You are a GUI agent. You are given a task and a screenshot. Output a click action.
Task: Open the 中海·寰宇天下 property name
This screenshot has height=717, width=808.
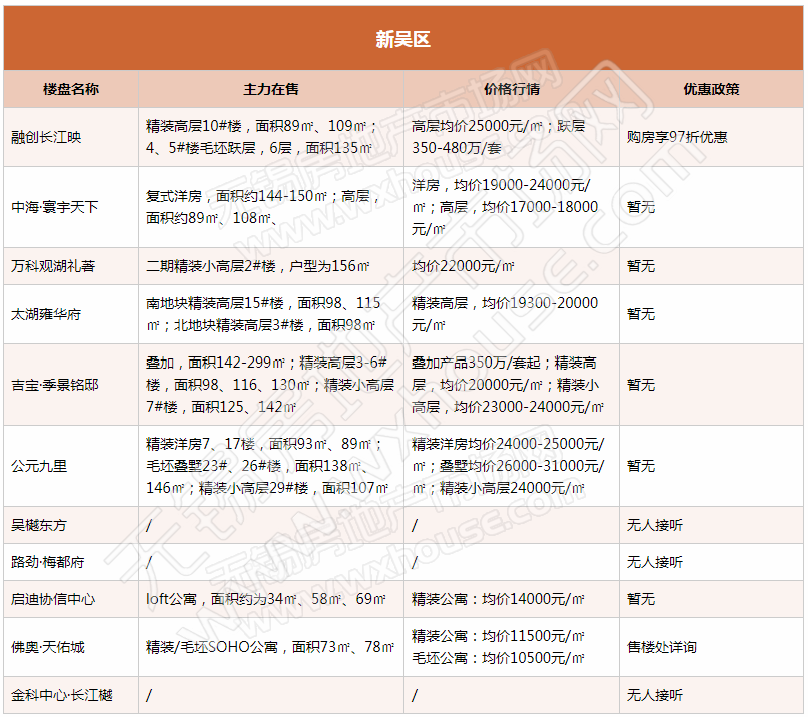(54, 207)
